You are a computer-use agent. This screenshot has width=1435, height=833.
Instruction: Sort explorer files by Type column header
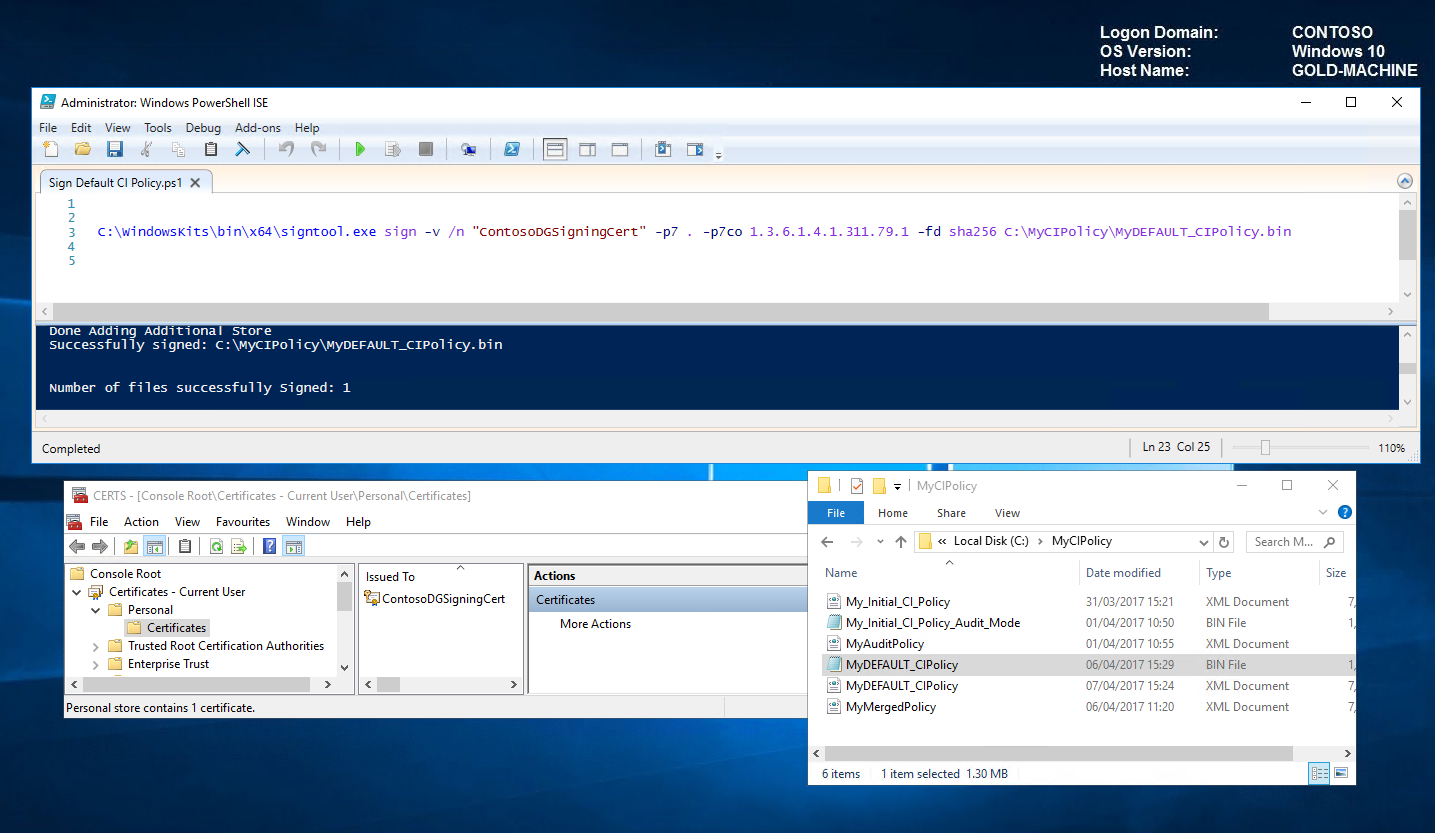click(x=1218, y=573)
